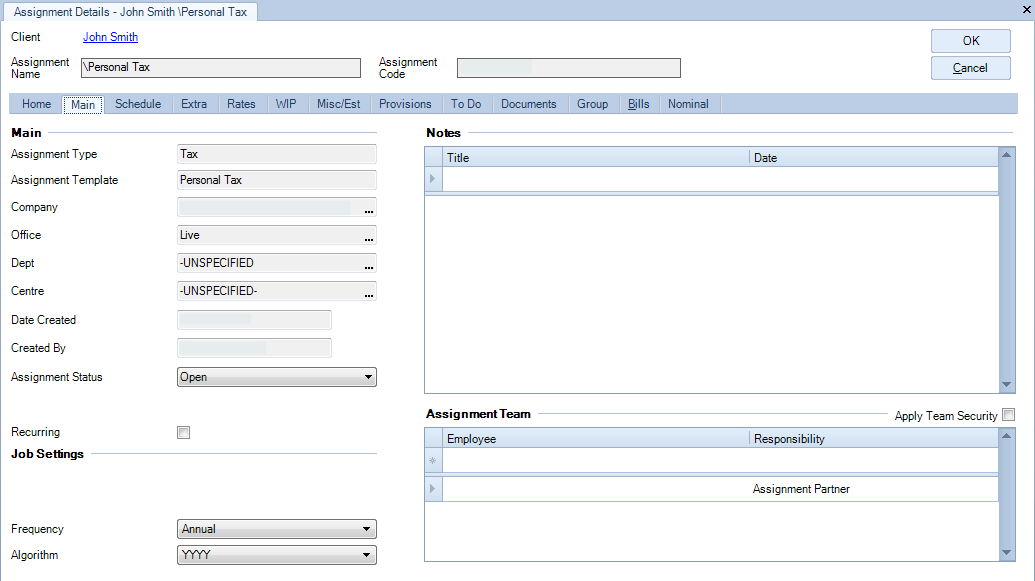Switch to the Schedule tab
Viewport: 1035px width, 581px height.
(138, 104)
